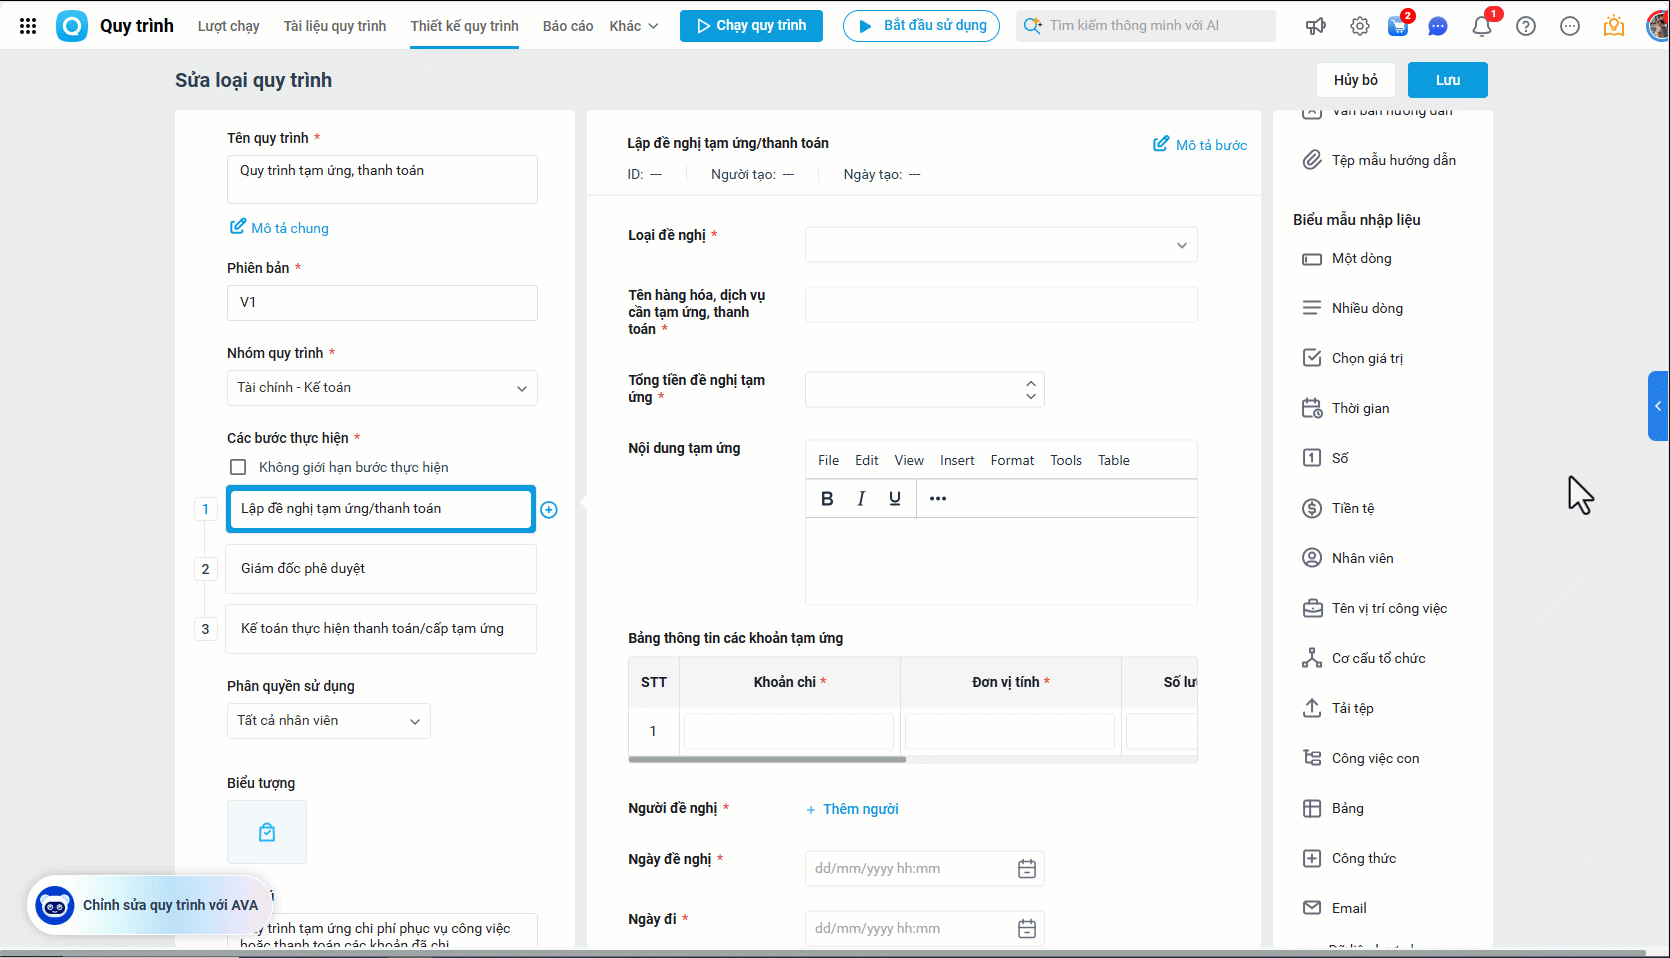Image resolution: width=1670 pixels, height=958 pixels.
Task: Open Phân quyền sử dụng dropdown
Action: click(329, 721)
